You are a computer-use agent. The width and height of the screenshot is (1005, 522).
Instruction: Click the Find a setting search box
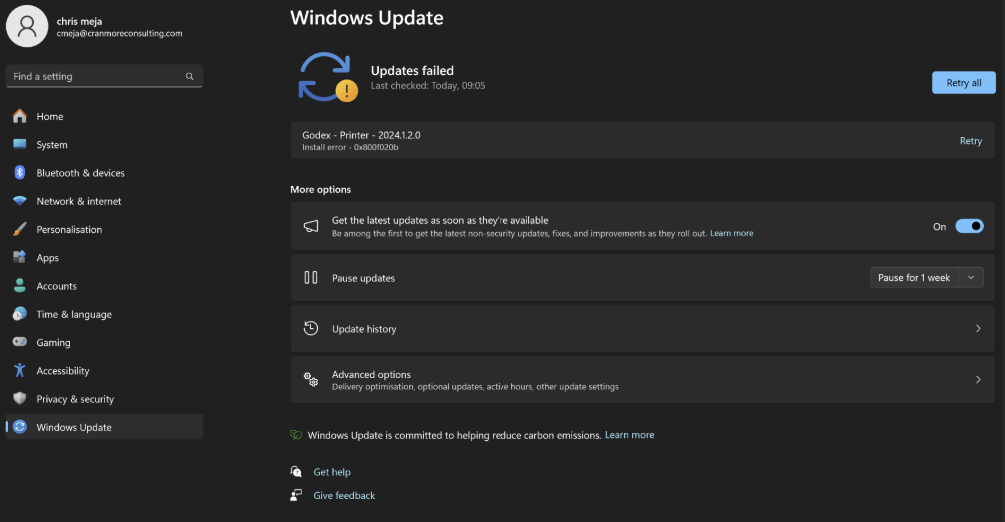pos(104,76)
